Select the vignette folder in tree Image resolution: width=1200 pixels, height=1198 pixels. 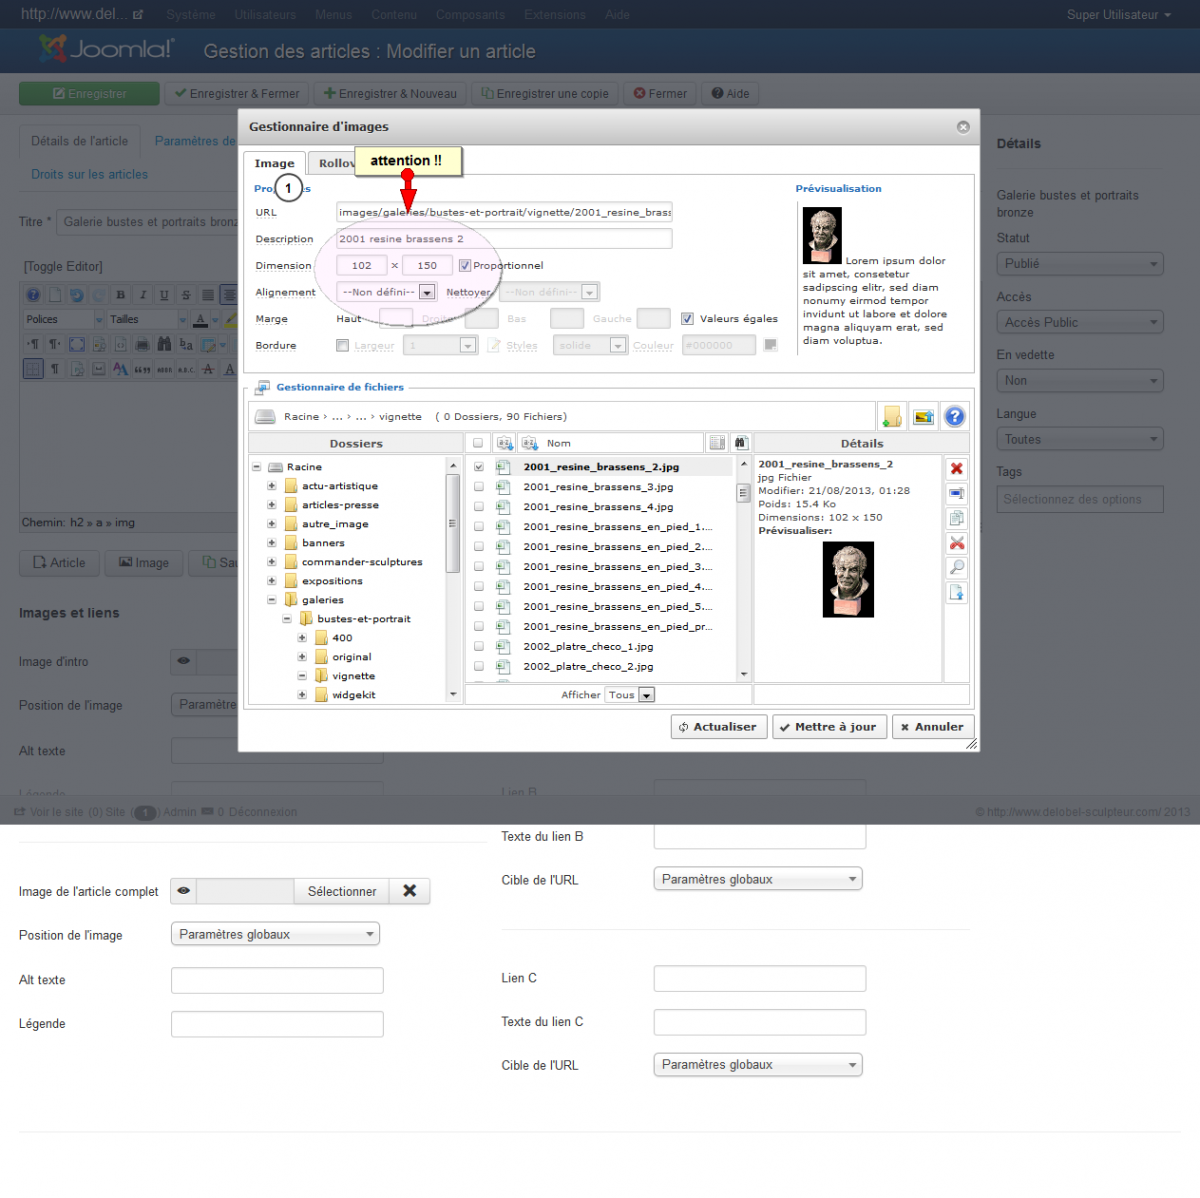tap(353, 676)
